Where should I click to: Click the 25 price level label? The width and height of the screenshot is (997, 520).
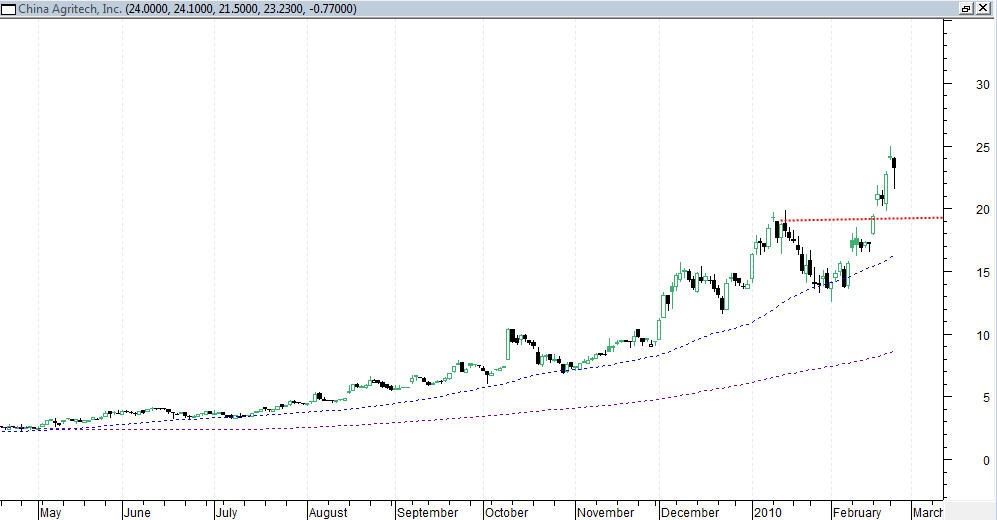pyautogui.click(x=983, y=147)
